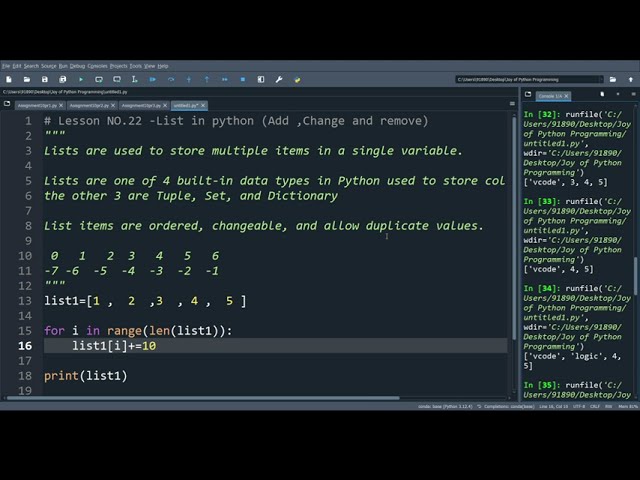The width and height of the screenshot is (640, 480).
Task: Open console pane options hamburger menu
Action: click(x=633, y=94)
